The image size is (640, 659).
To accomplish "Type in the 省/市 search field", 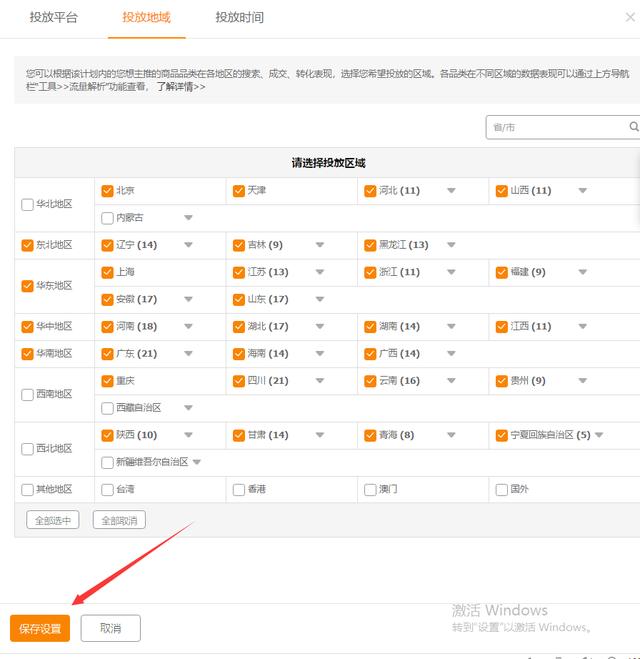I will [555, 128].
